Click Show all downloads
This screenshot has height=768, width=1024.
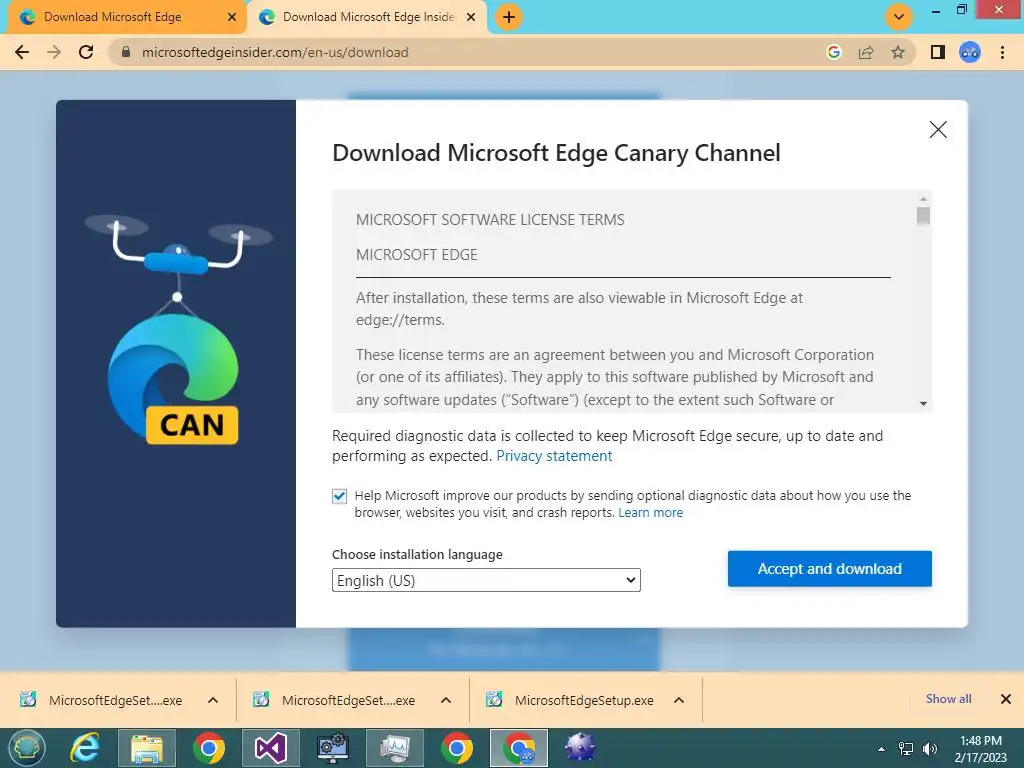[948, 699]
